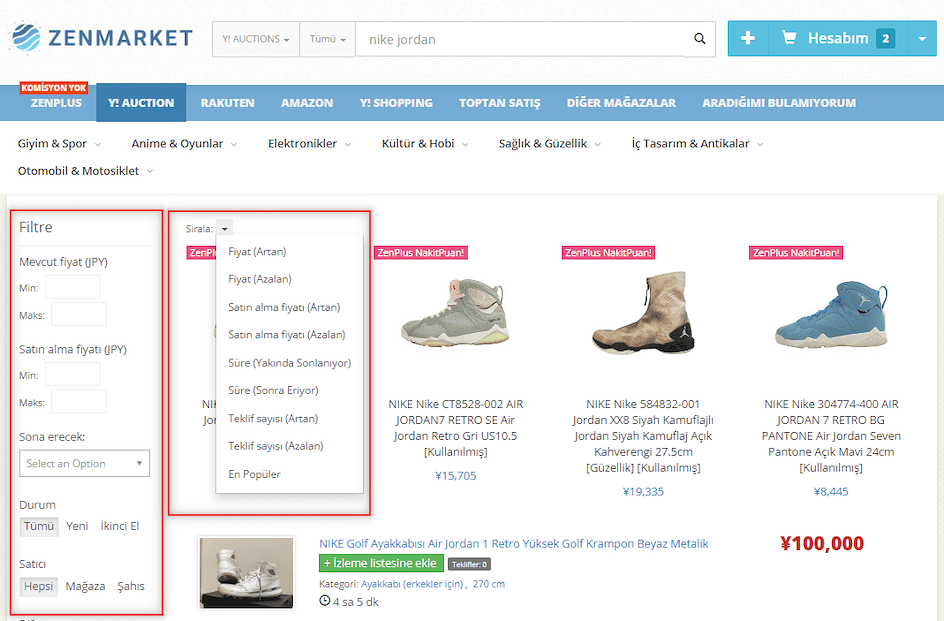This screenshot has width=944, height=621.
Task: Open NIKE Golf Ayakkabısı Air Jordan 1 listing link
Action: (514, 544)
